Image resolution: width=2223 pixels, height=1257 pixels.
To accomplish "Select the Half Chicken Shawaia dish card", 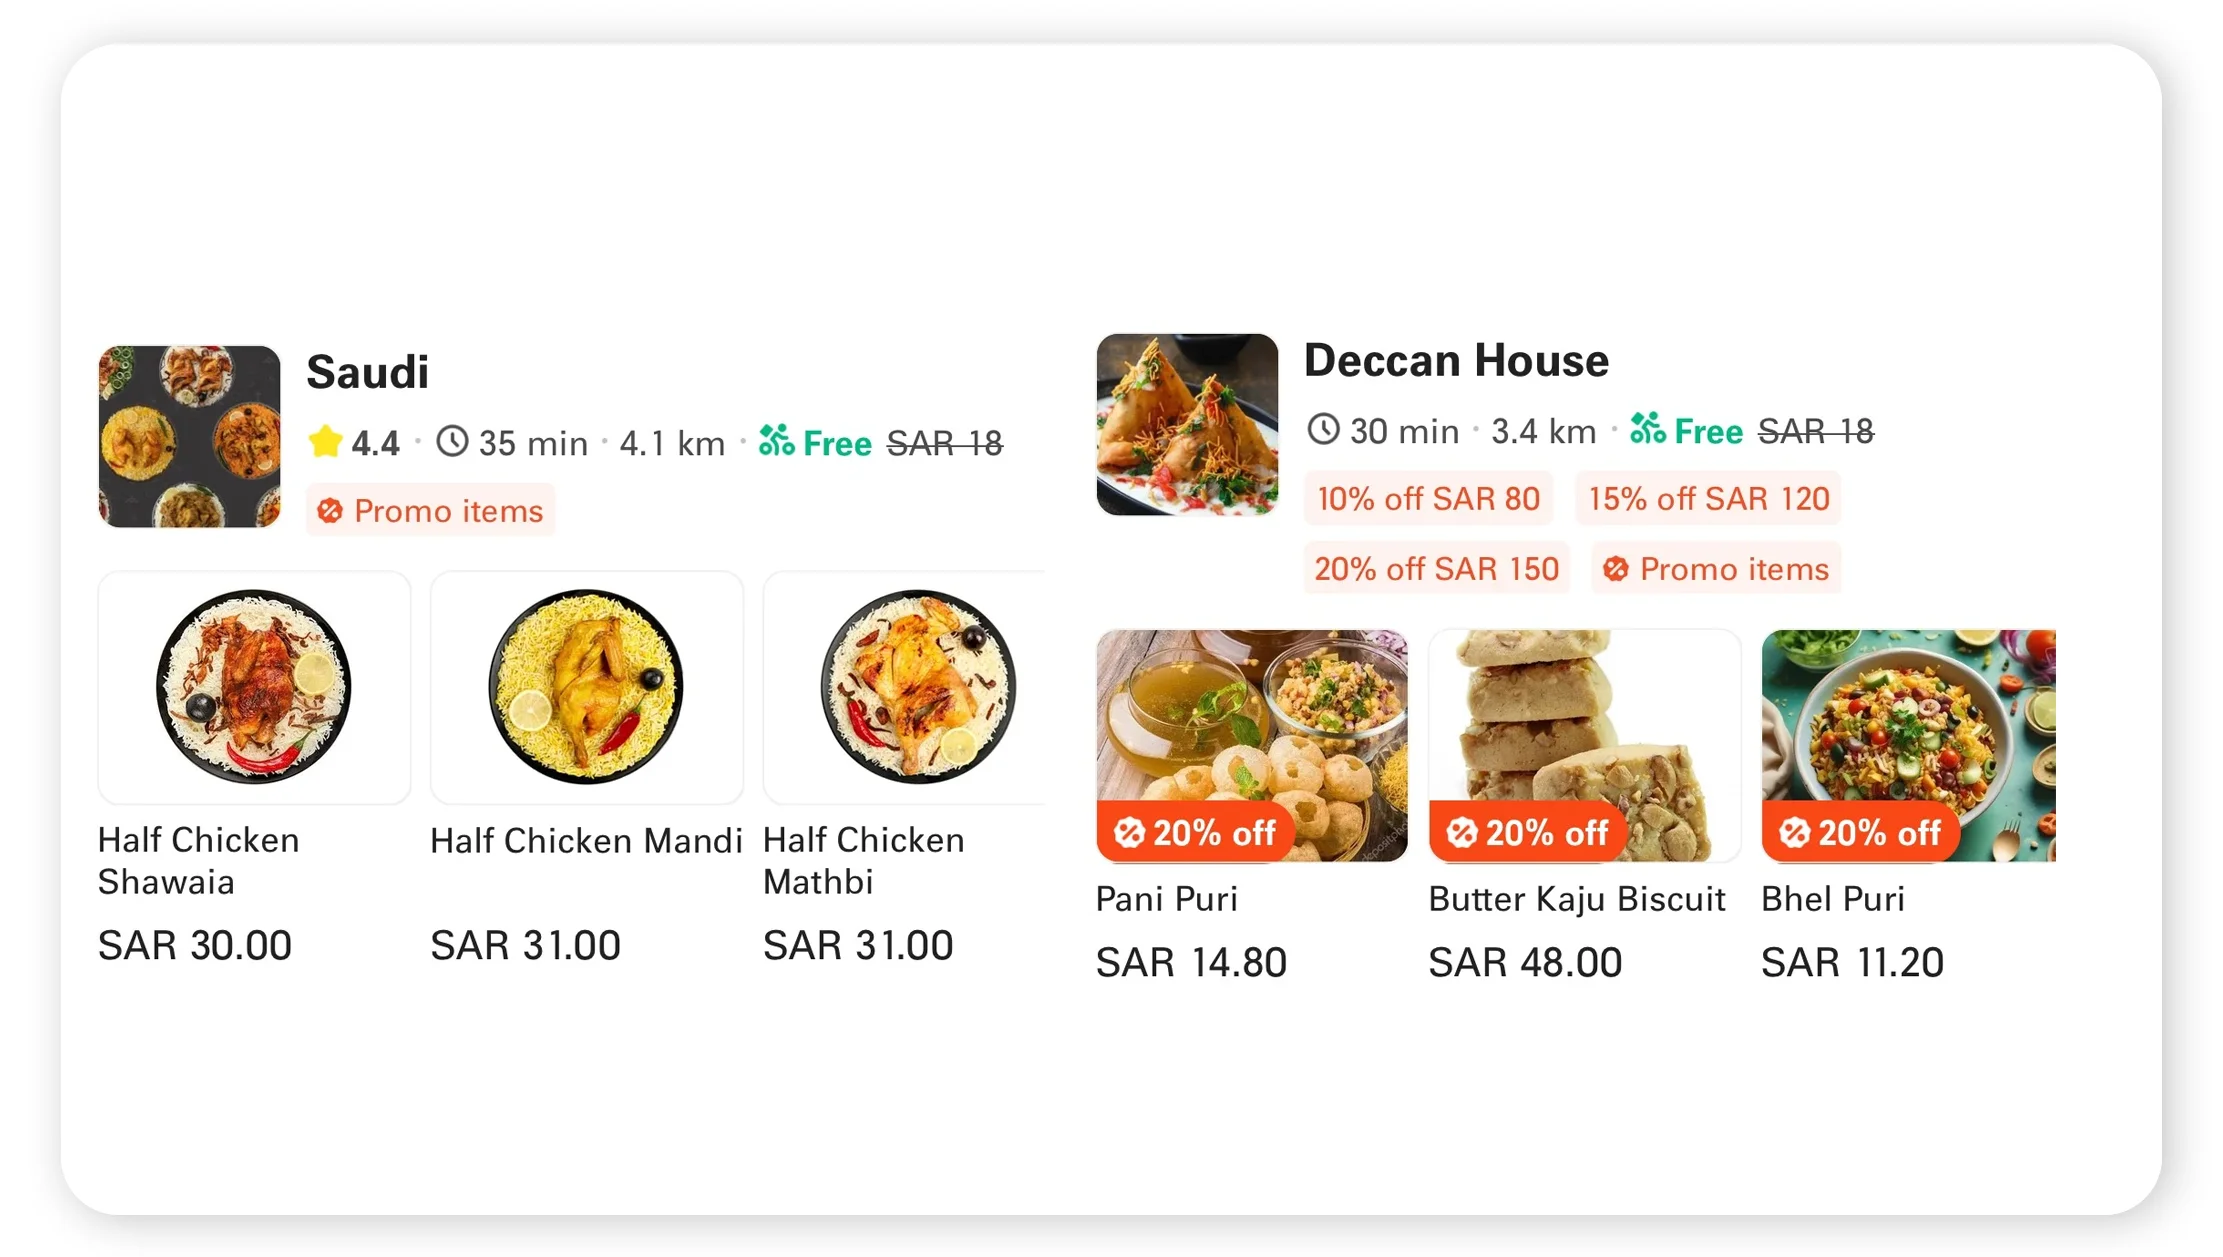I will 253,687.
